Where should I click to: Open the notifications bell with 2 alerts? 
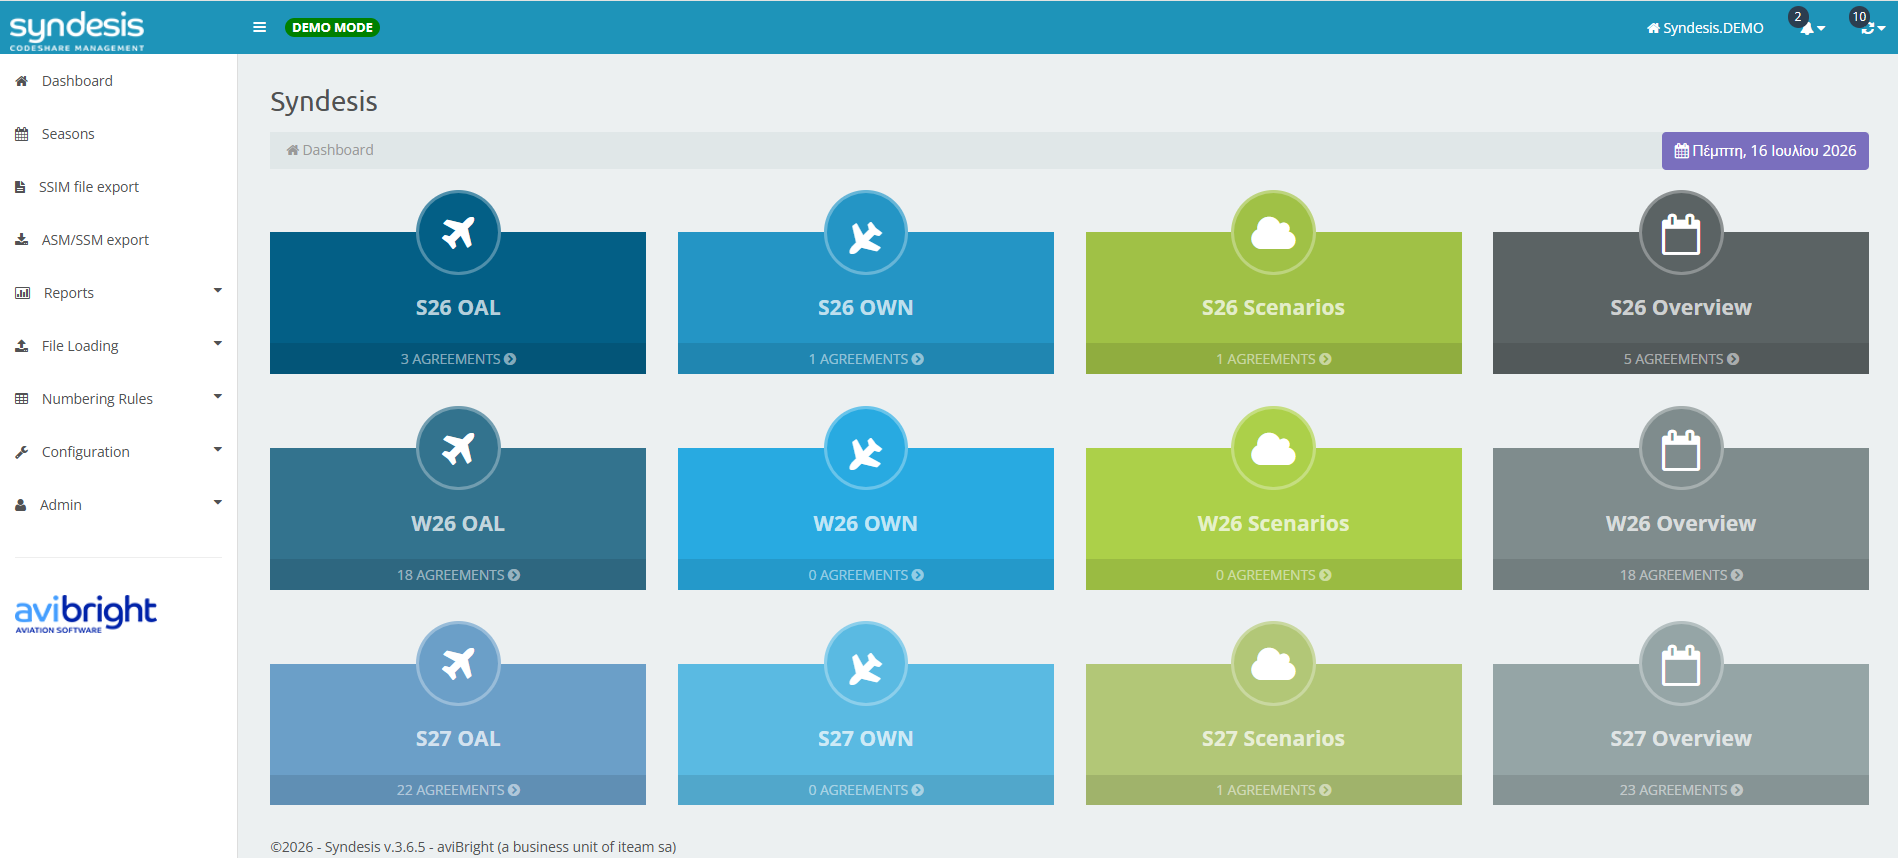[x=1807, y=25]
